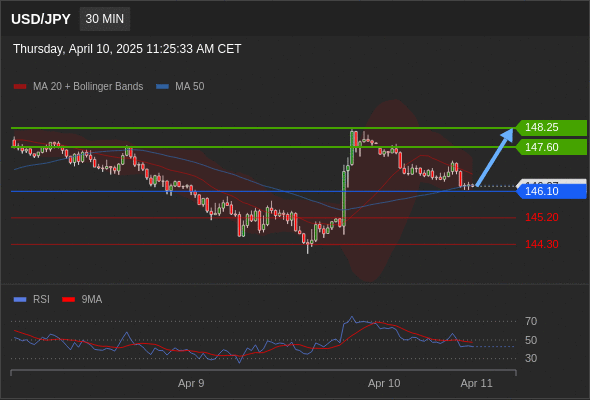Toggle the RSI legend entry
The image size is (590, 400).
tap(32, 300)
